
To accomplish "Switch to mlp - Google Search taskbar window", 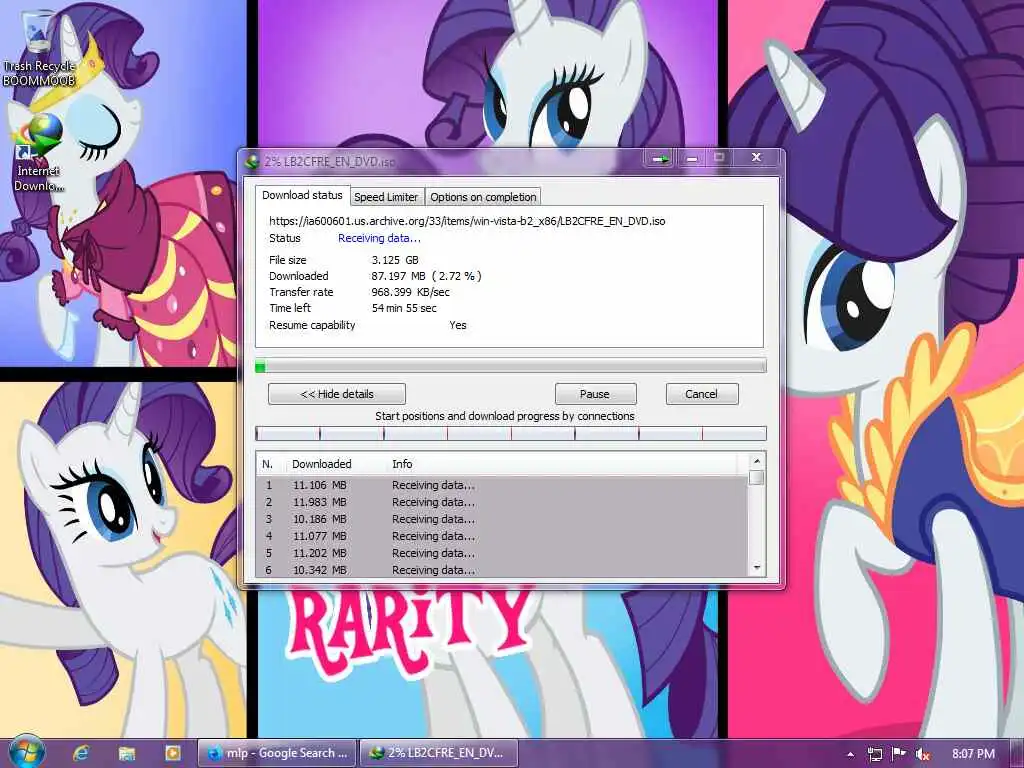I will click(x=277, y=753).
